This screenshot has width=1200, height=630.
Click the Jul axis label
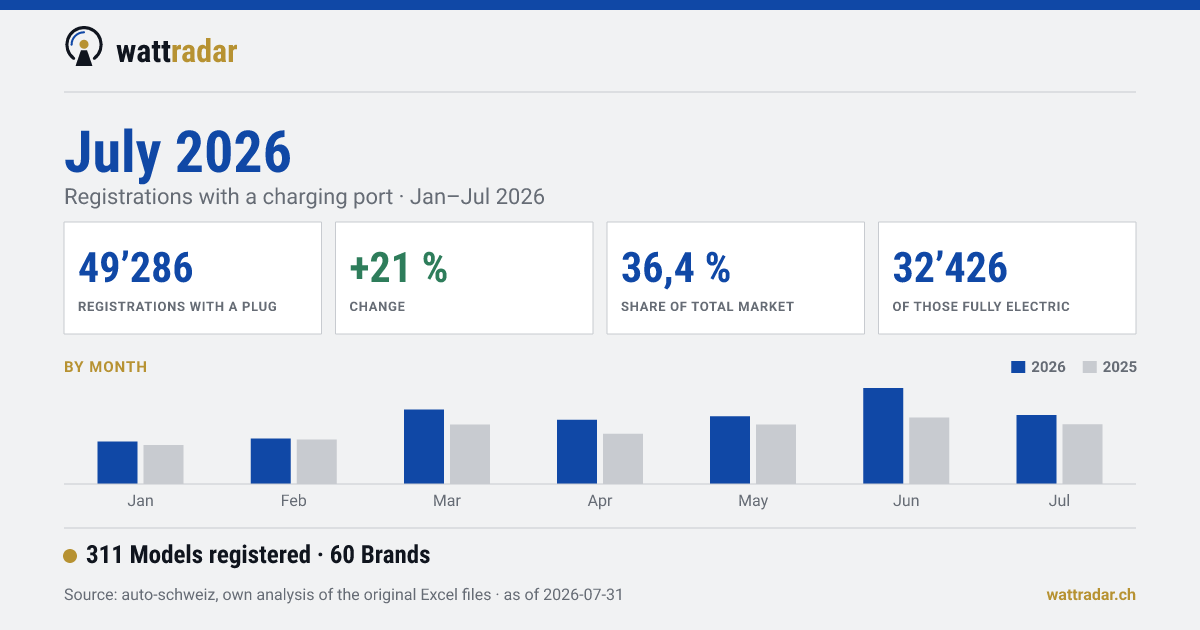point(1059,501)
